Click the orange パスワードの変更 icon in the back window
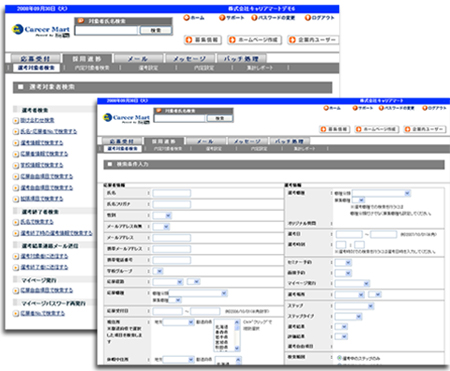The width and height of the screenshot is (450, 371). click(x=254, y=18)
